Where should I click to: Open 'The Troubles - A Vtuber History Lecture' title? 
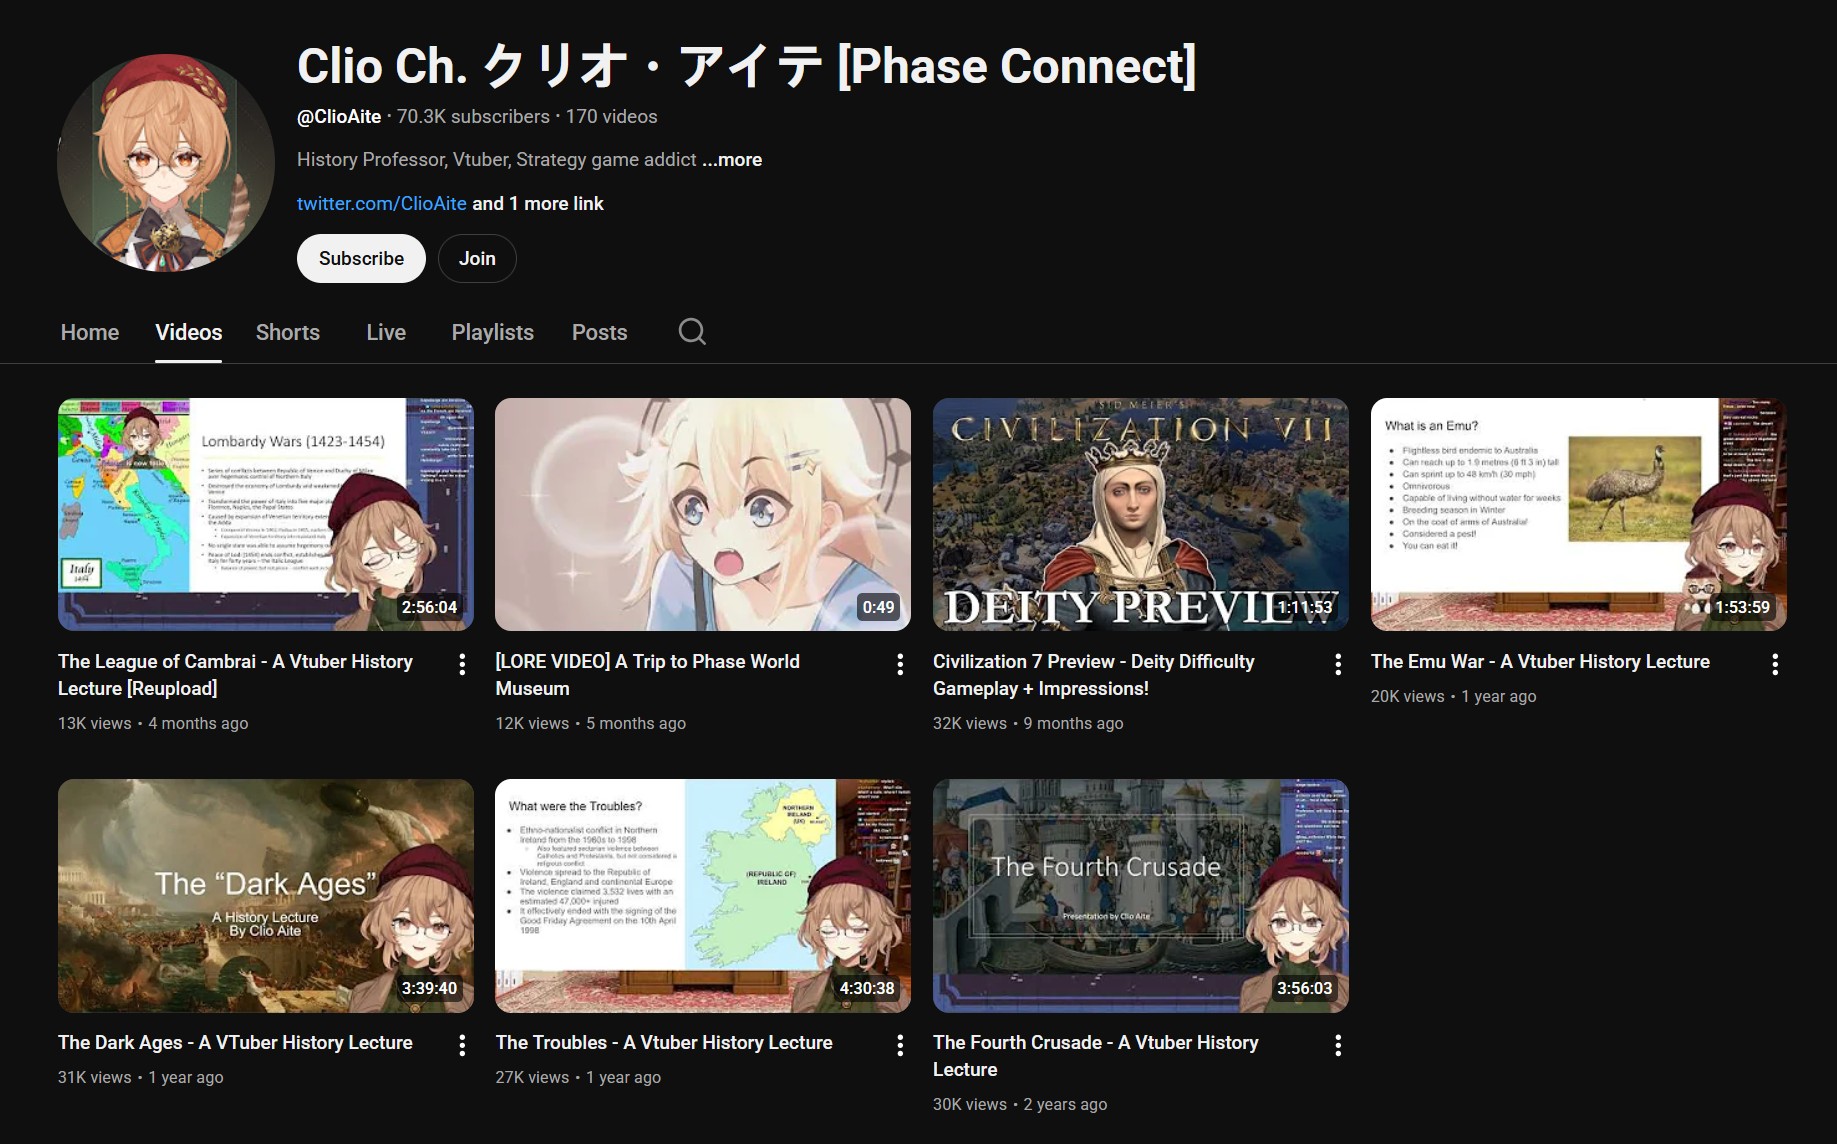[664, 1043]
